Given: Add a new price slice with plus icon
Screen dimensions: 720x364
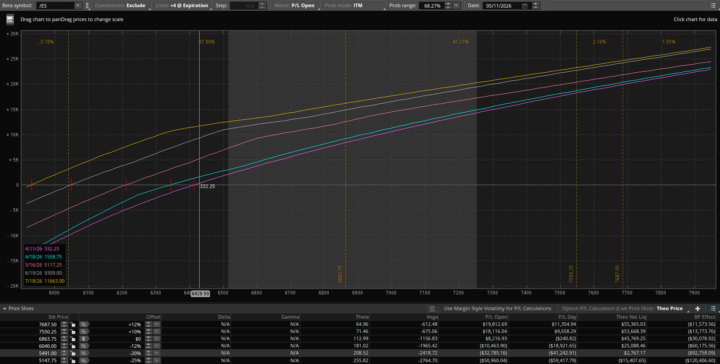Looking at the screenshot, I should 698,308.
